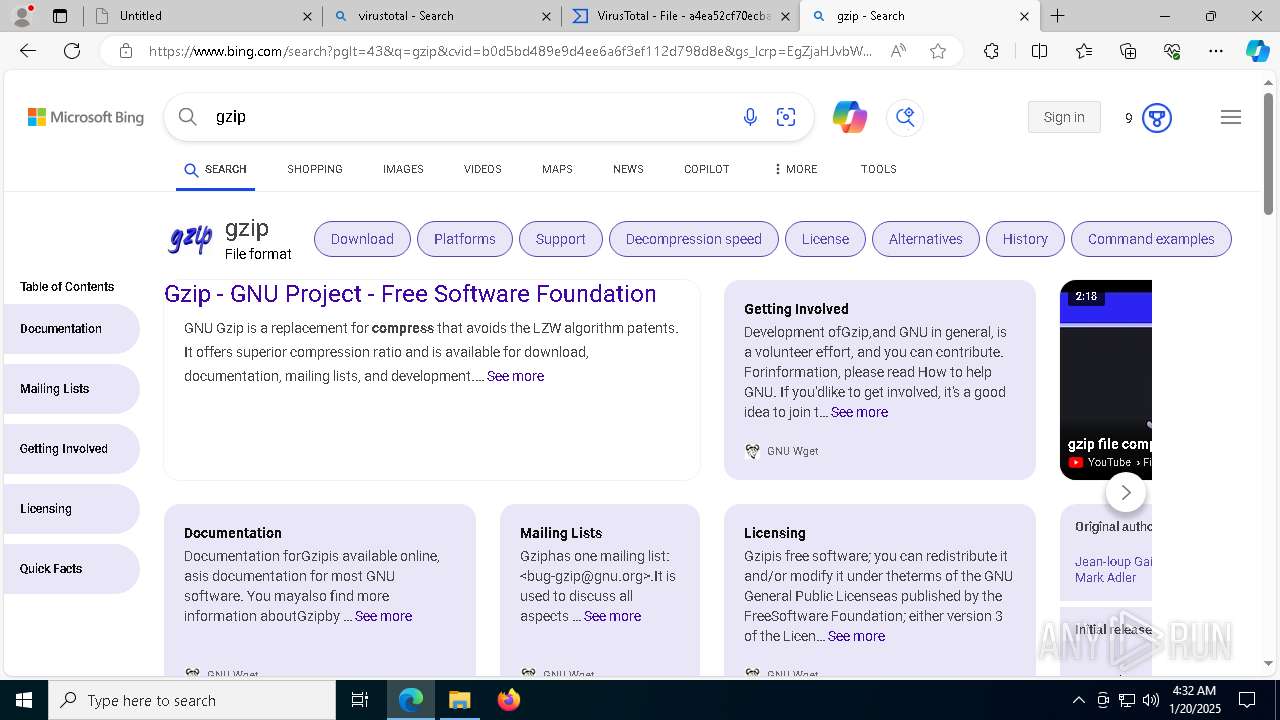Image resolution: width=1280 pixels, height=720 pixels.
Task: Click the Microsoft Bing logo
Action: 86,117
